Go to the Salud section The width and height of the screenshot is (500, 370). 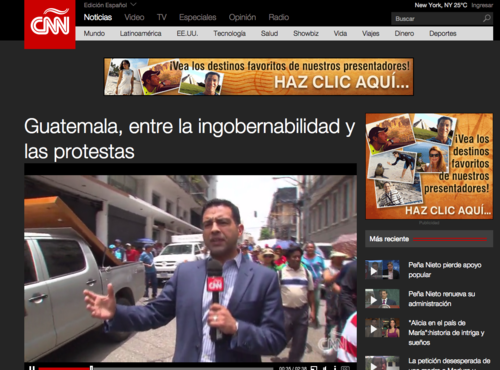269,33
